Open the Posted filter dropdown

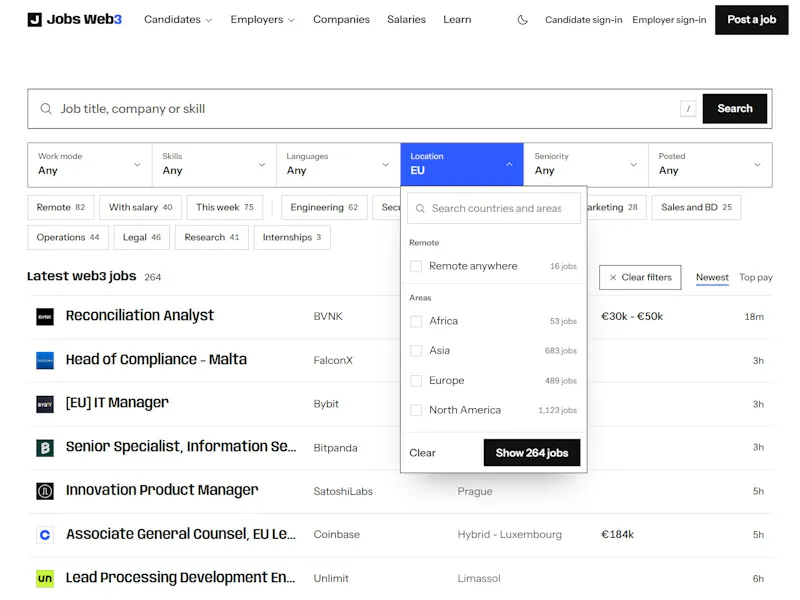click(x=710, y=165)
